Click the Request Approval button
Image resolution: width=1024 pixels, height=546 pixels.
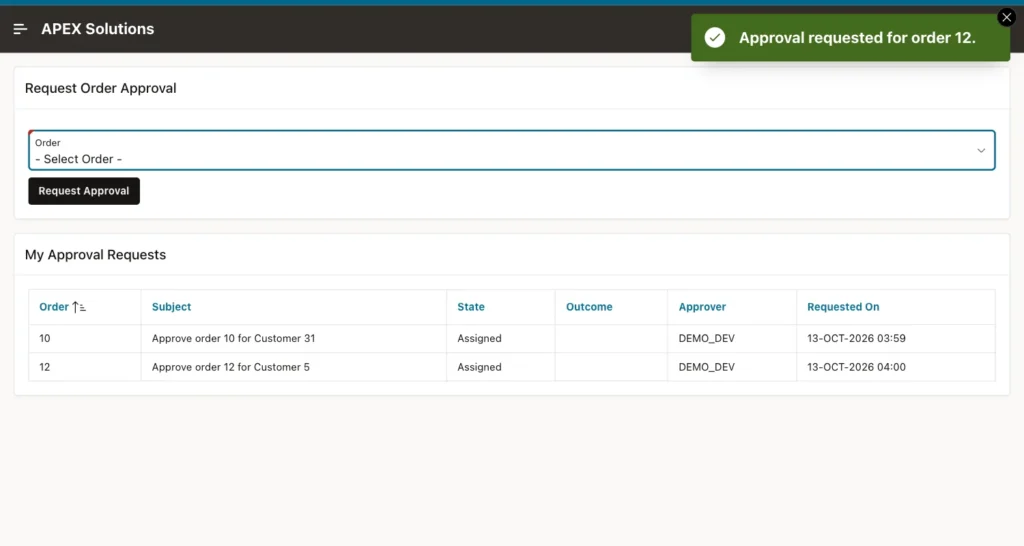coord(84,191)
